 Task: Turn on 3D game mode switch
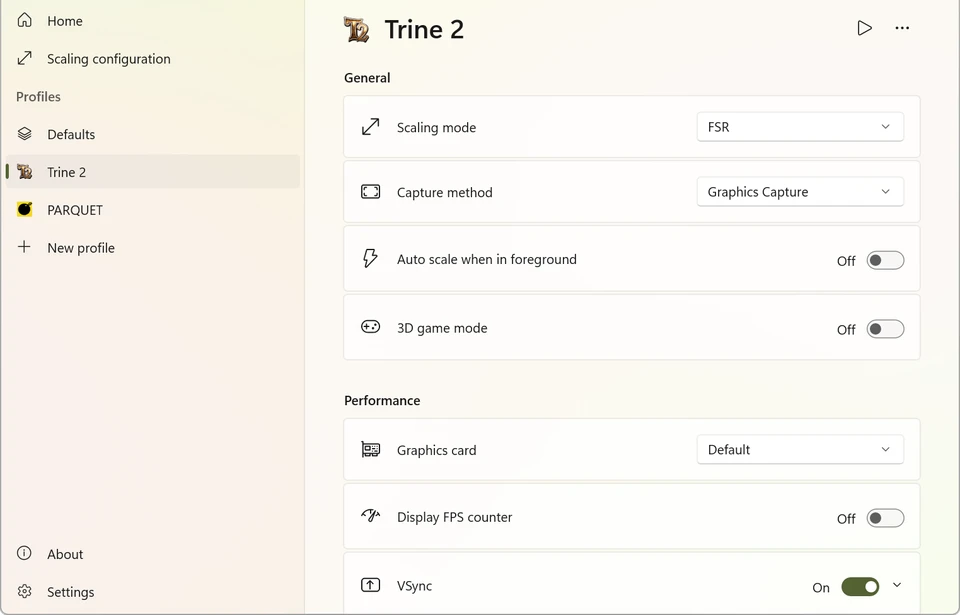pyautogui.click(x=885, y=329)
